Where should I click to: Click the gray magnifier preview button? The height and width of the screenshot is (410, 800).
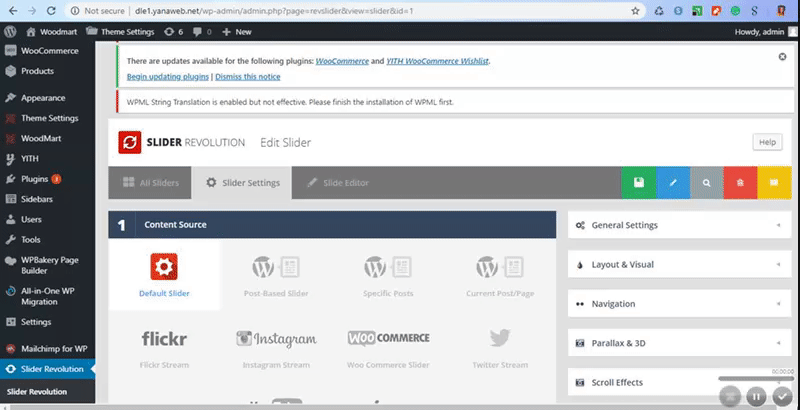click(707, 183)
